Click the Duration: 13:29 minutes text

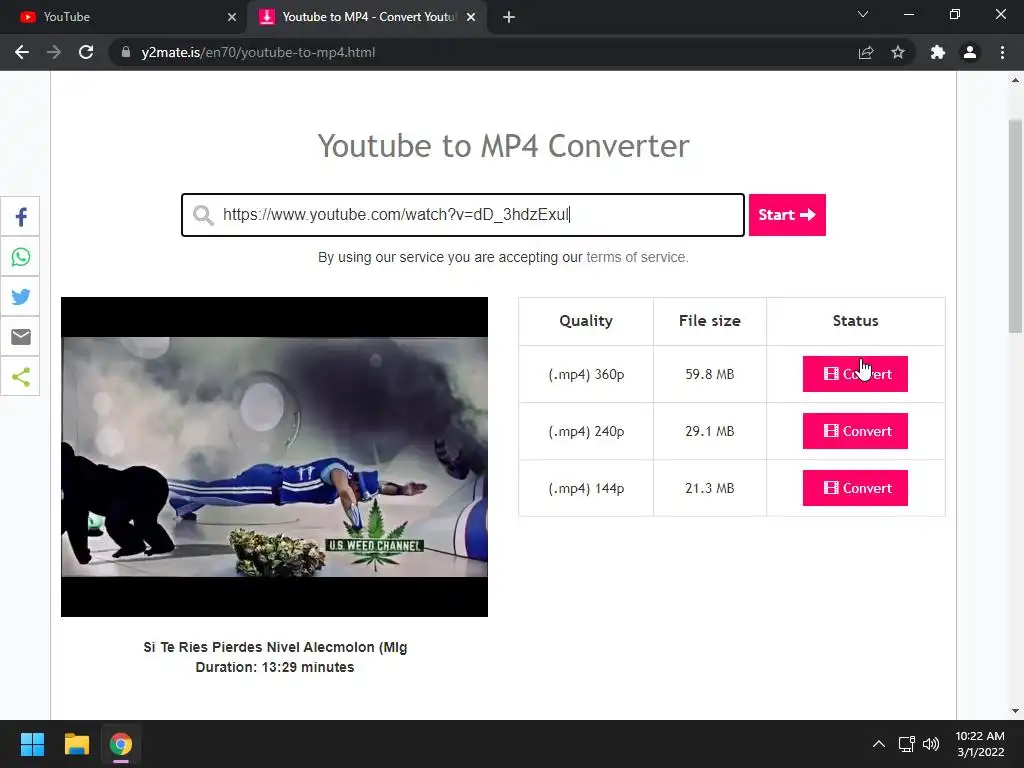(x=275, y=667)
